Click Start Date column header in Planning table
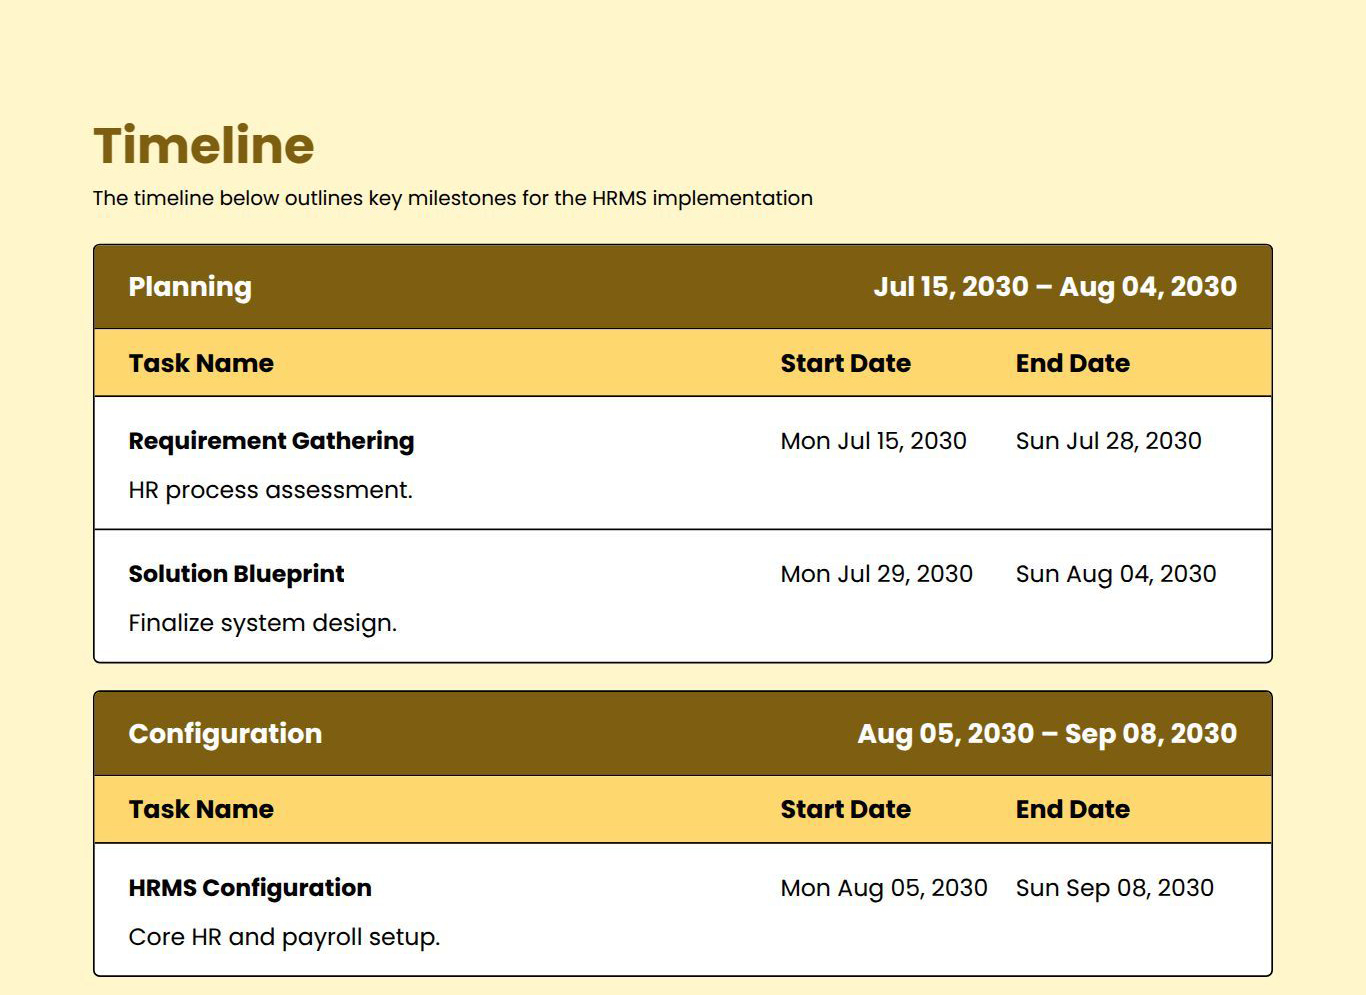This screenshot has width=1366, height=995. click(845, 363)
